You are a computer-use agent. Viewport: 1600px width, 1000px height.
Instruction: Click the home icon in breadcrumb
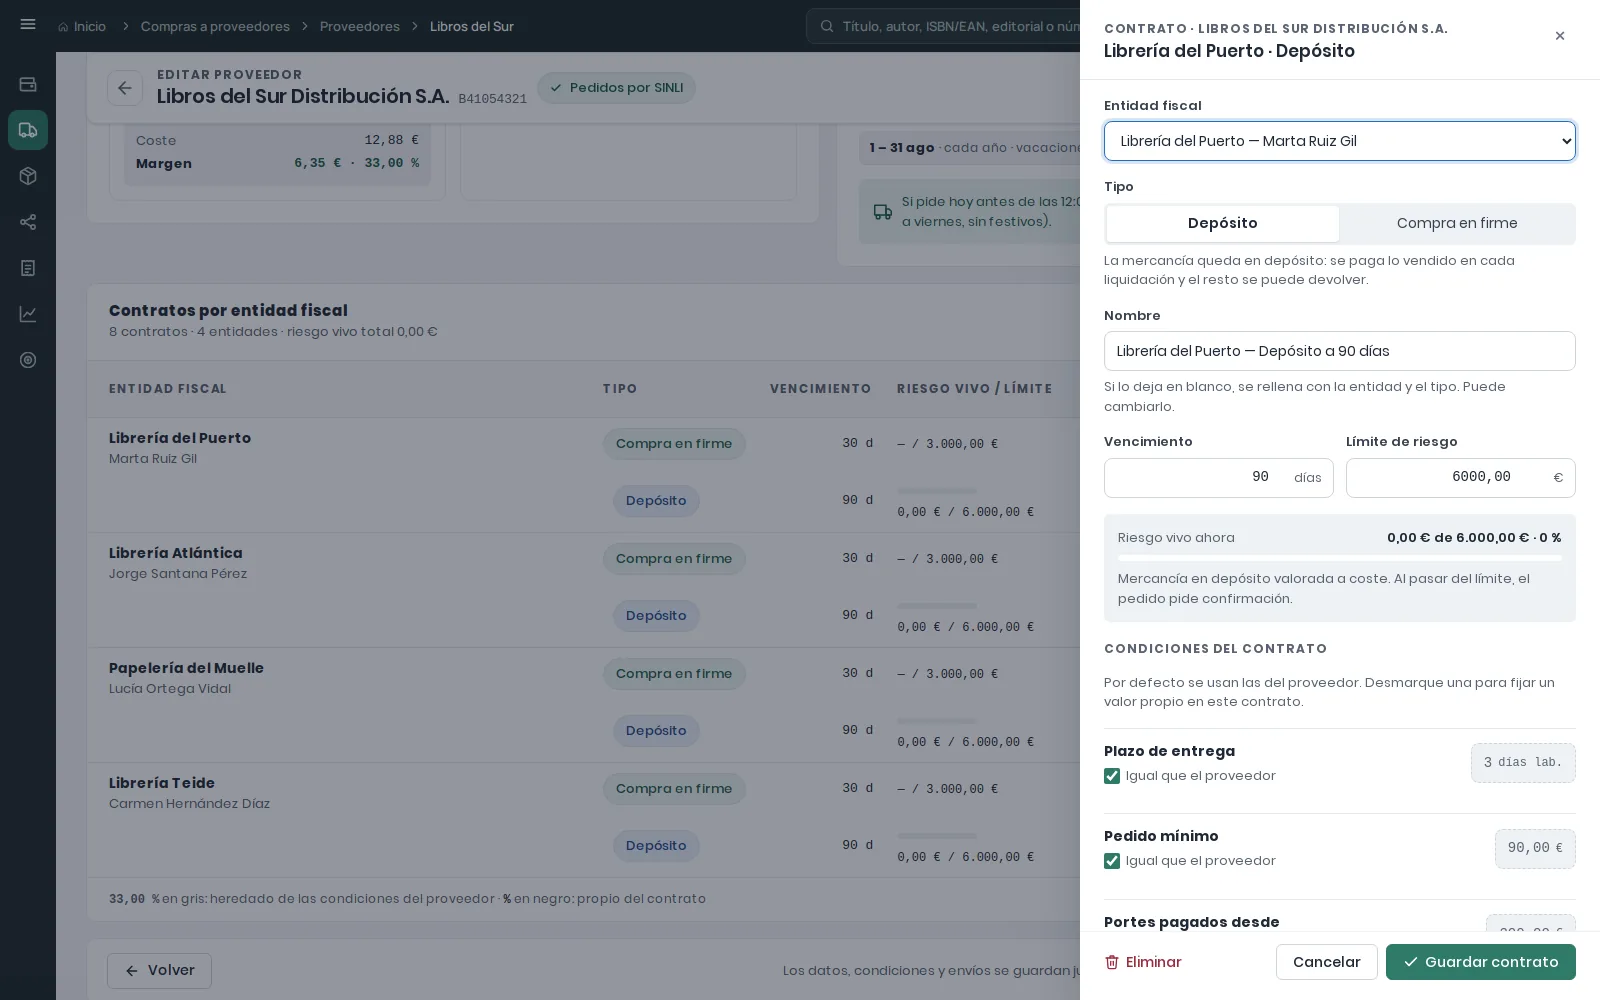(63, 27)
